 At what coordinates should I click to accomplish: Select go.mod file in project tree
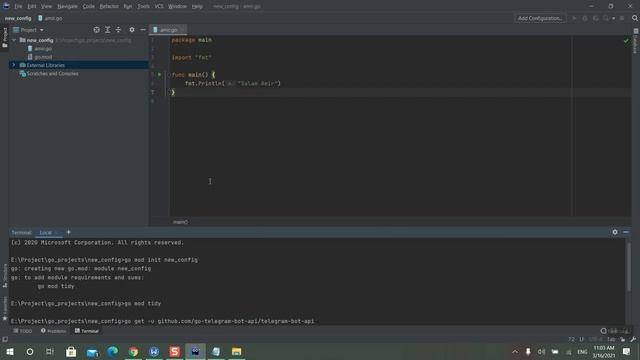[x=43, y=57]
